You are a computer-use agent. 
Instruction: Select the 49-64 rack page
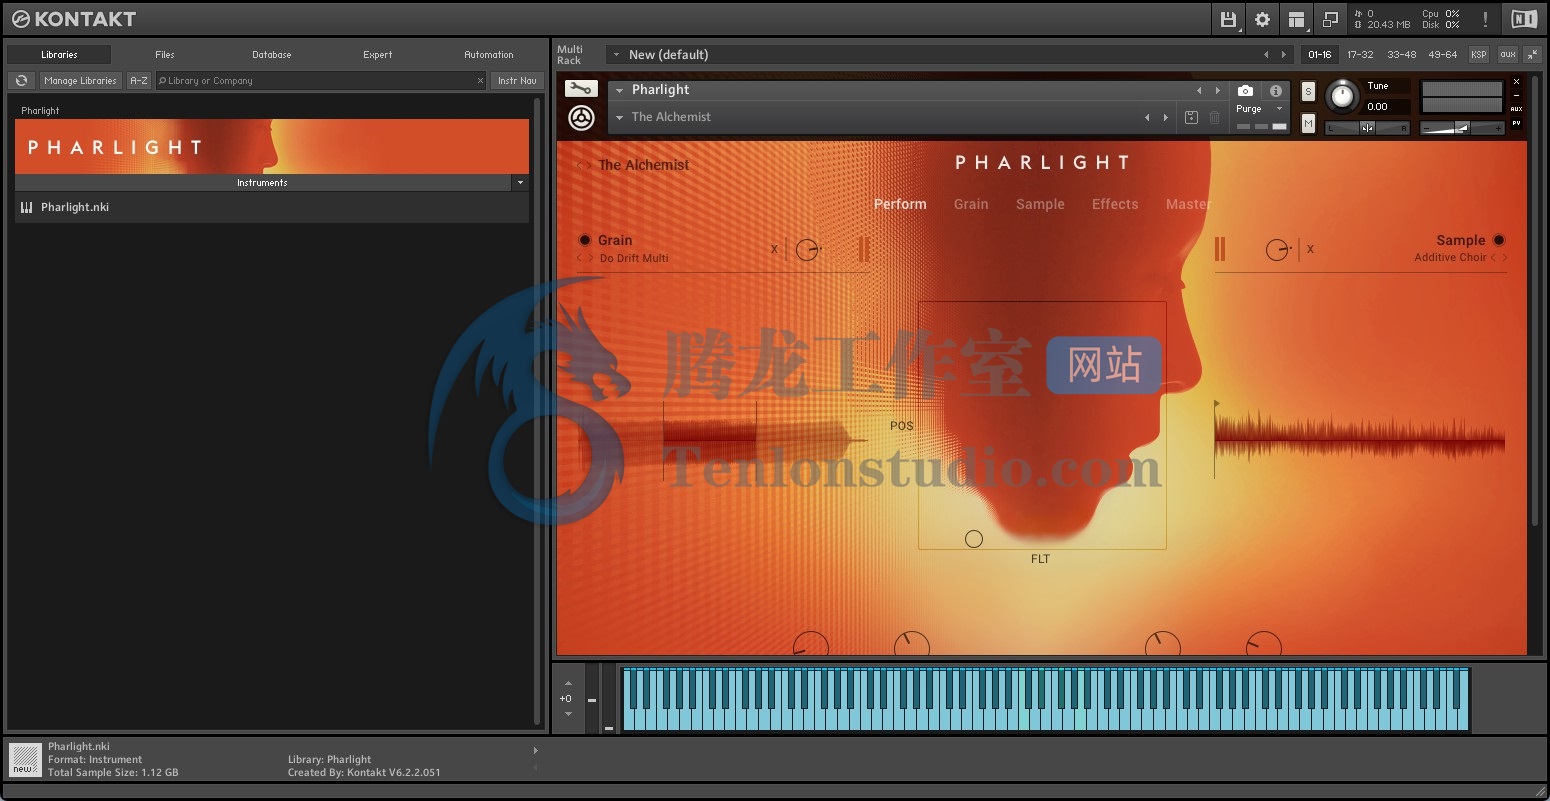pyautogui.click(x=1443, y=54)
